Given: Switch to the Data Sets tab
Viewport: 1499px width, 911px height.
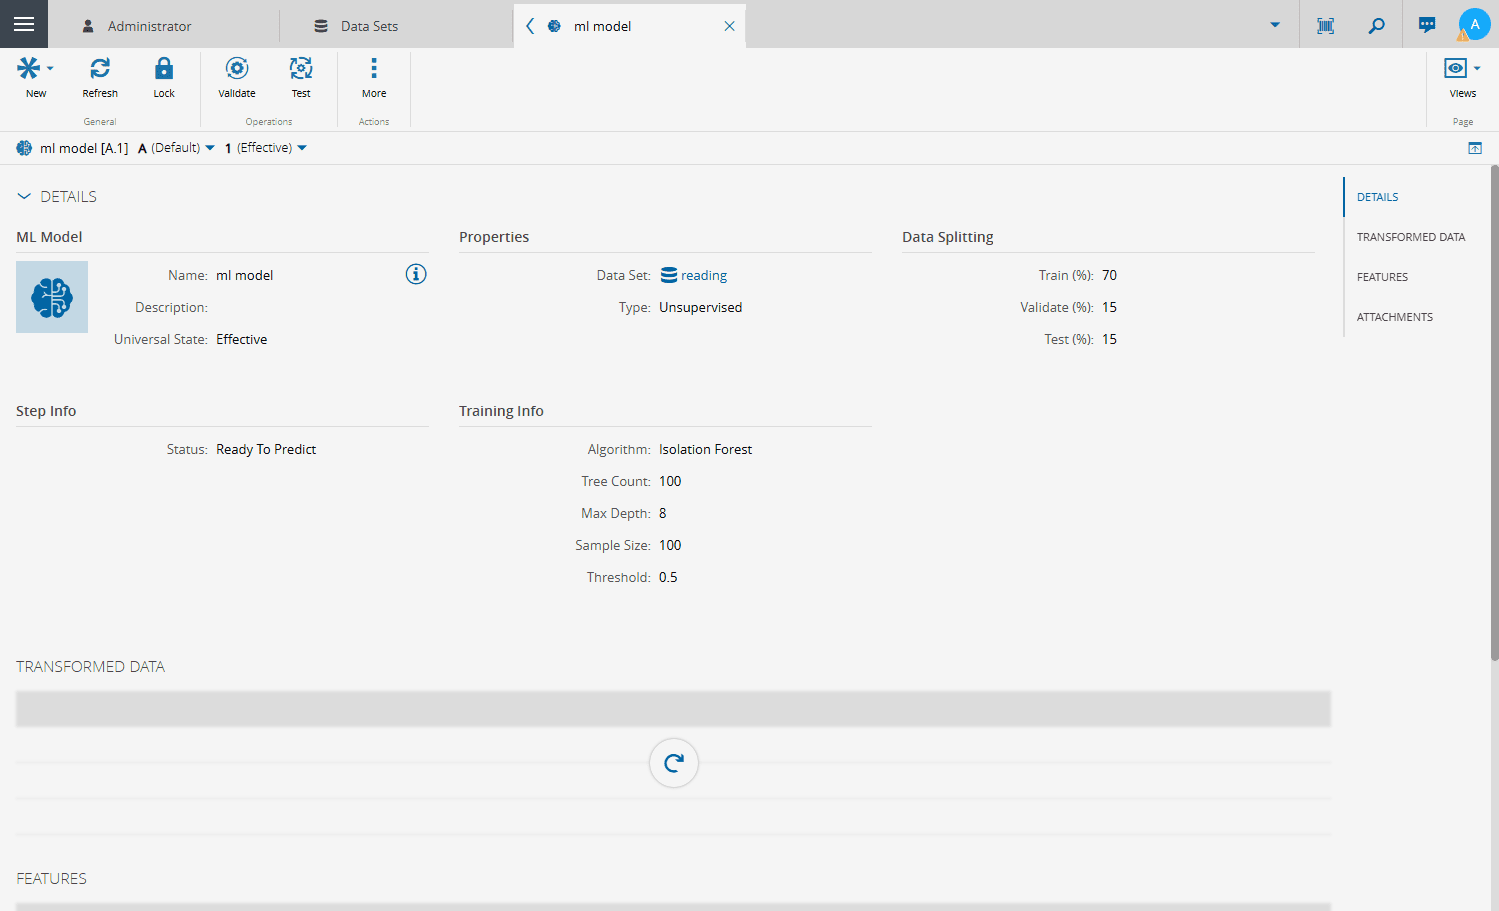Looking at the screenshot, I should [369, 26].
